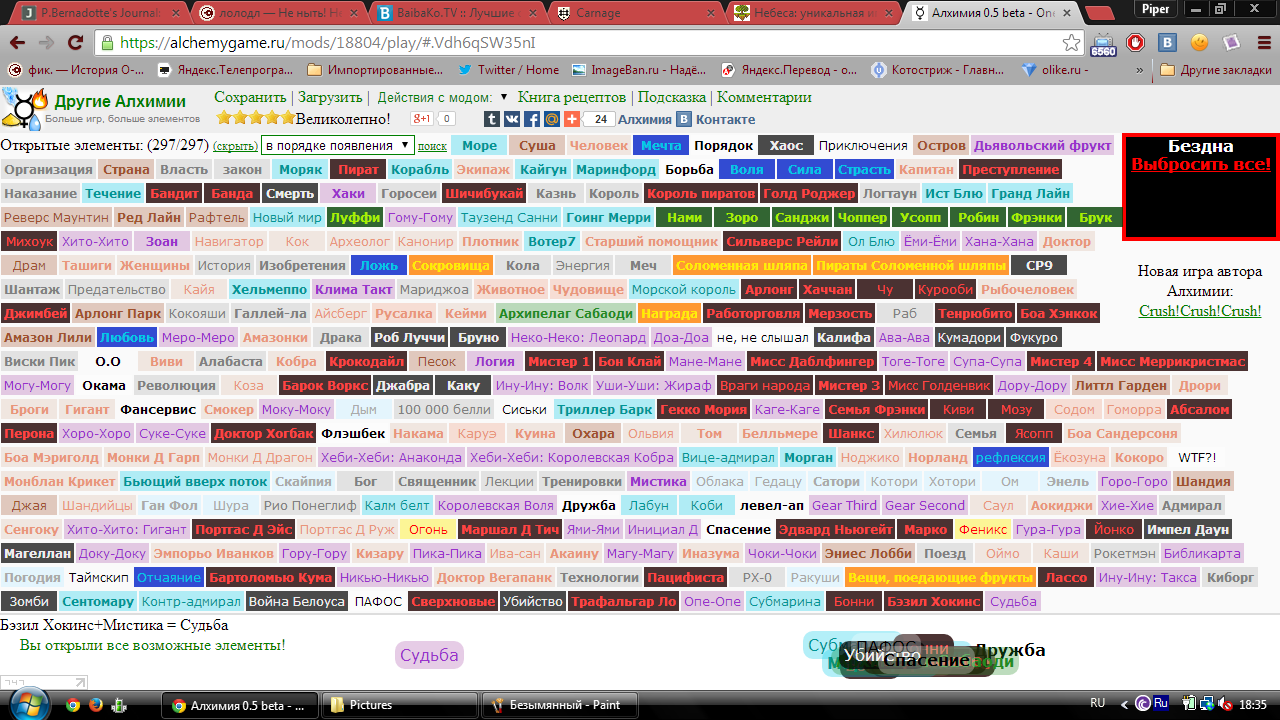The width and height of the screenshot is (1280, 720).
Task: Click Выбросить все! in the Бездна box
Action: coord(1201,164)
